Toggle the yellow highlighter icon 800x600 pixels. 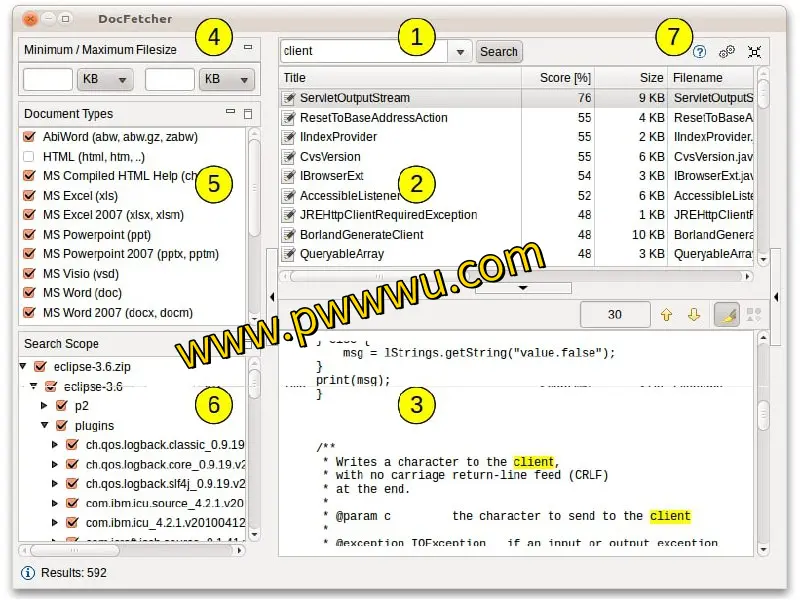coord(727,314)
